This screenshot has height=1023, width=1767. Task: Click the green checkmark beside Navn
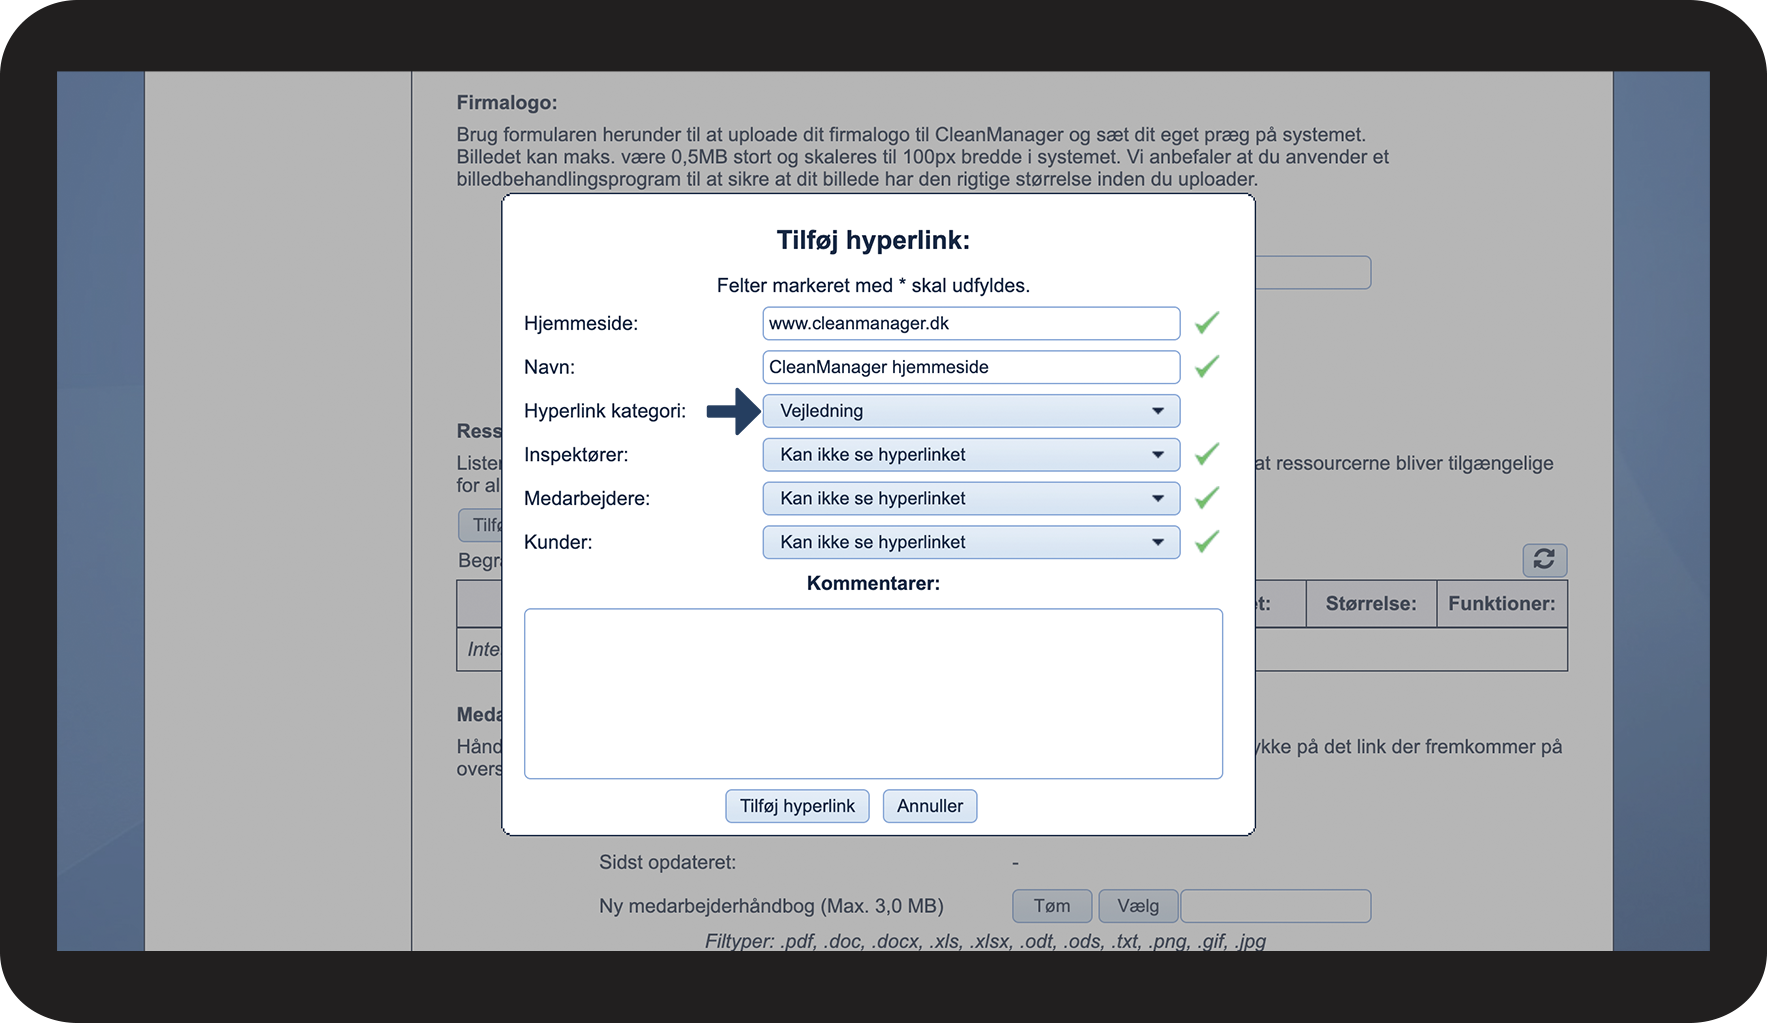click(x=1207, y=366)
